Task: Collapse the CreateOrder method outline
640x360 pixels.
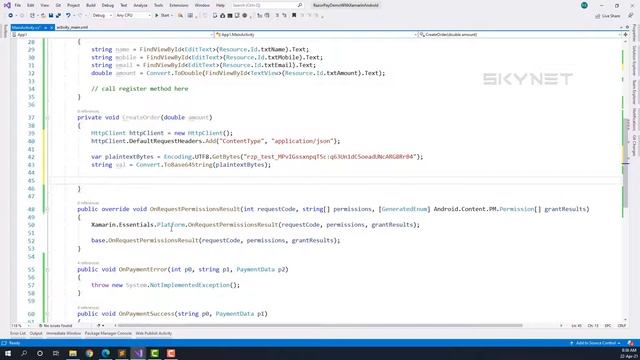Action: pyautogui.click(x=47, y=118)
